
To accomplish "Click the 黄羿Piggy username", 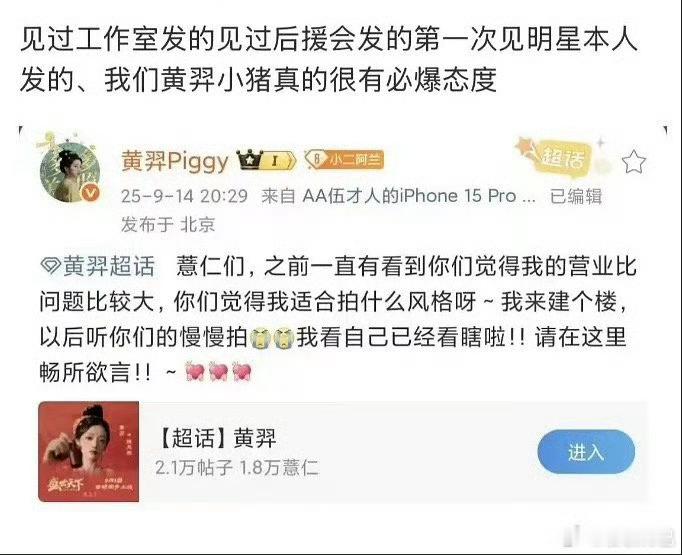I will click(175, 161).
